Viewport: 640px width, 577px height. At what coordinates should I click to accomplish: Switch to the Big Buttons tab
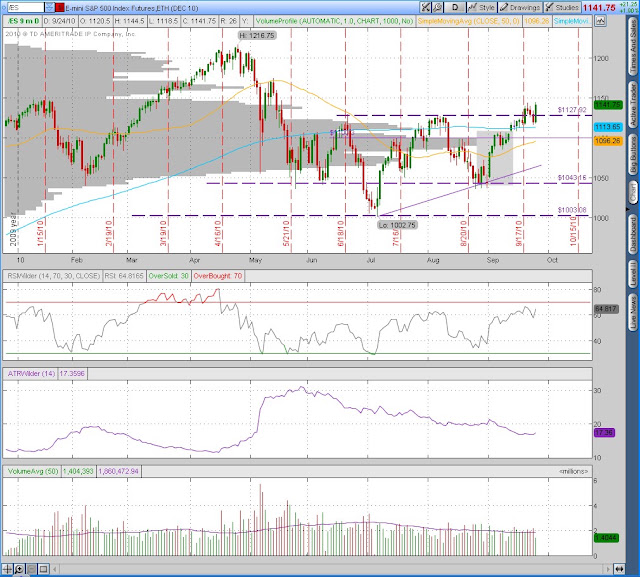click(x=633, y=154)
